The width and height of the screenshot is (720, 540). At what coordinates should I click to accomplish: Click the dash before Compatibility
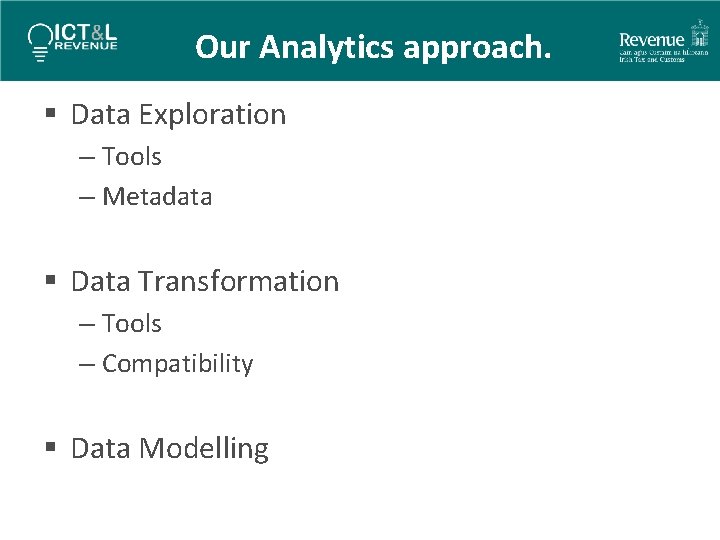pos(87,364)
